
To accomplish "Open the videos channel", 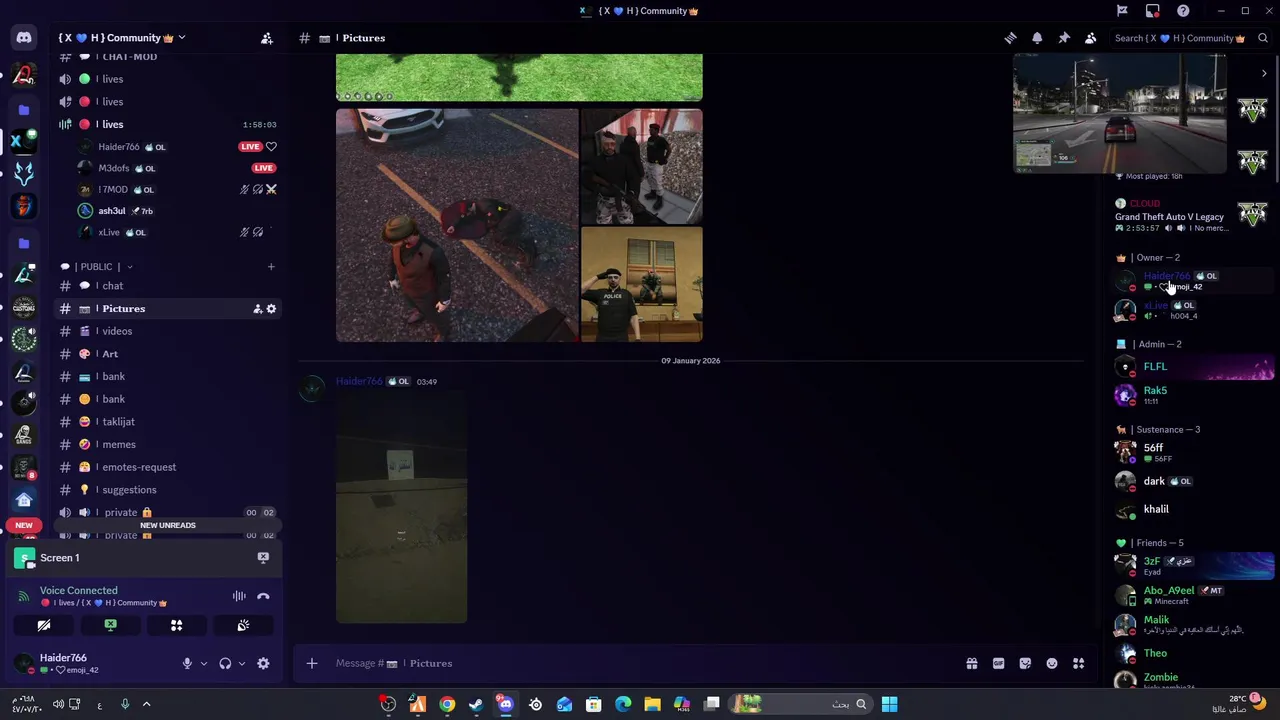I will click(x=166, y=331).
